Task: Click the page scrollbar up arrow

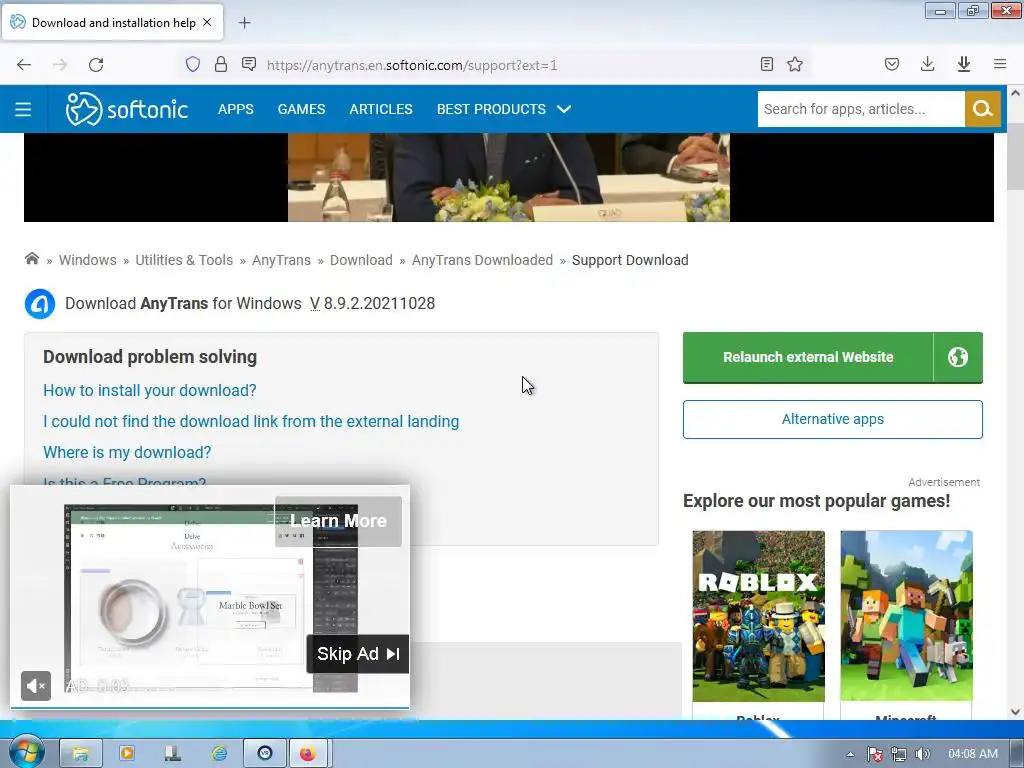Action: tap(1016, 93)
